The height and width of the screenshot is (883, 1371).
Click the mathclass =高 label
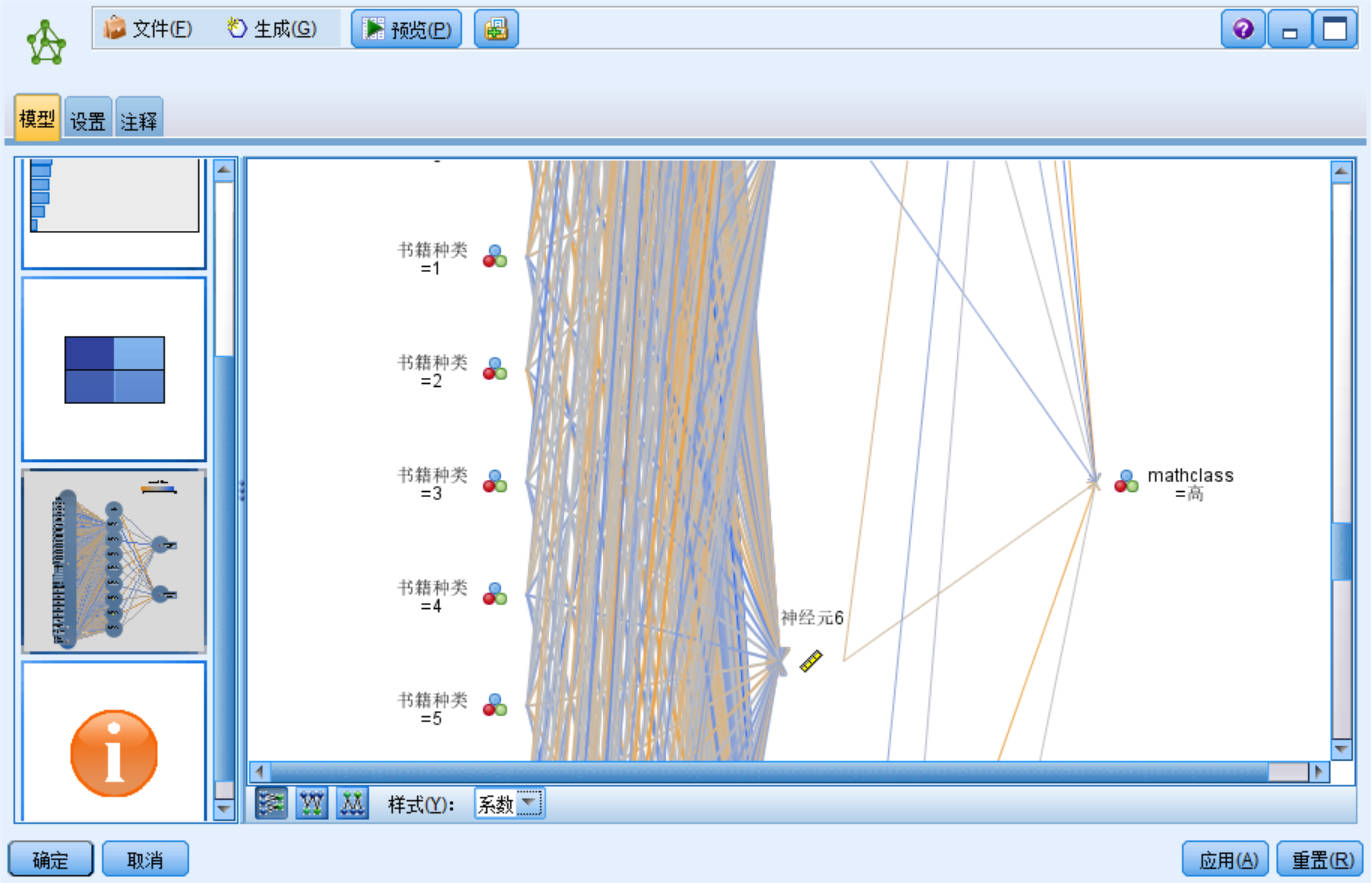1190,484
